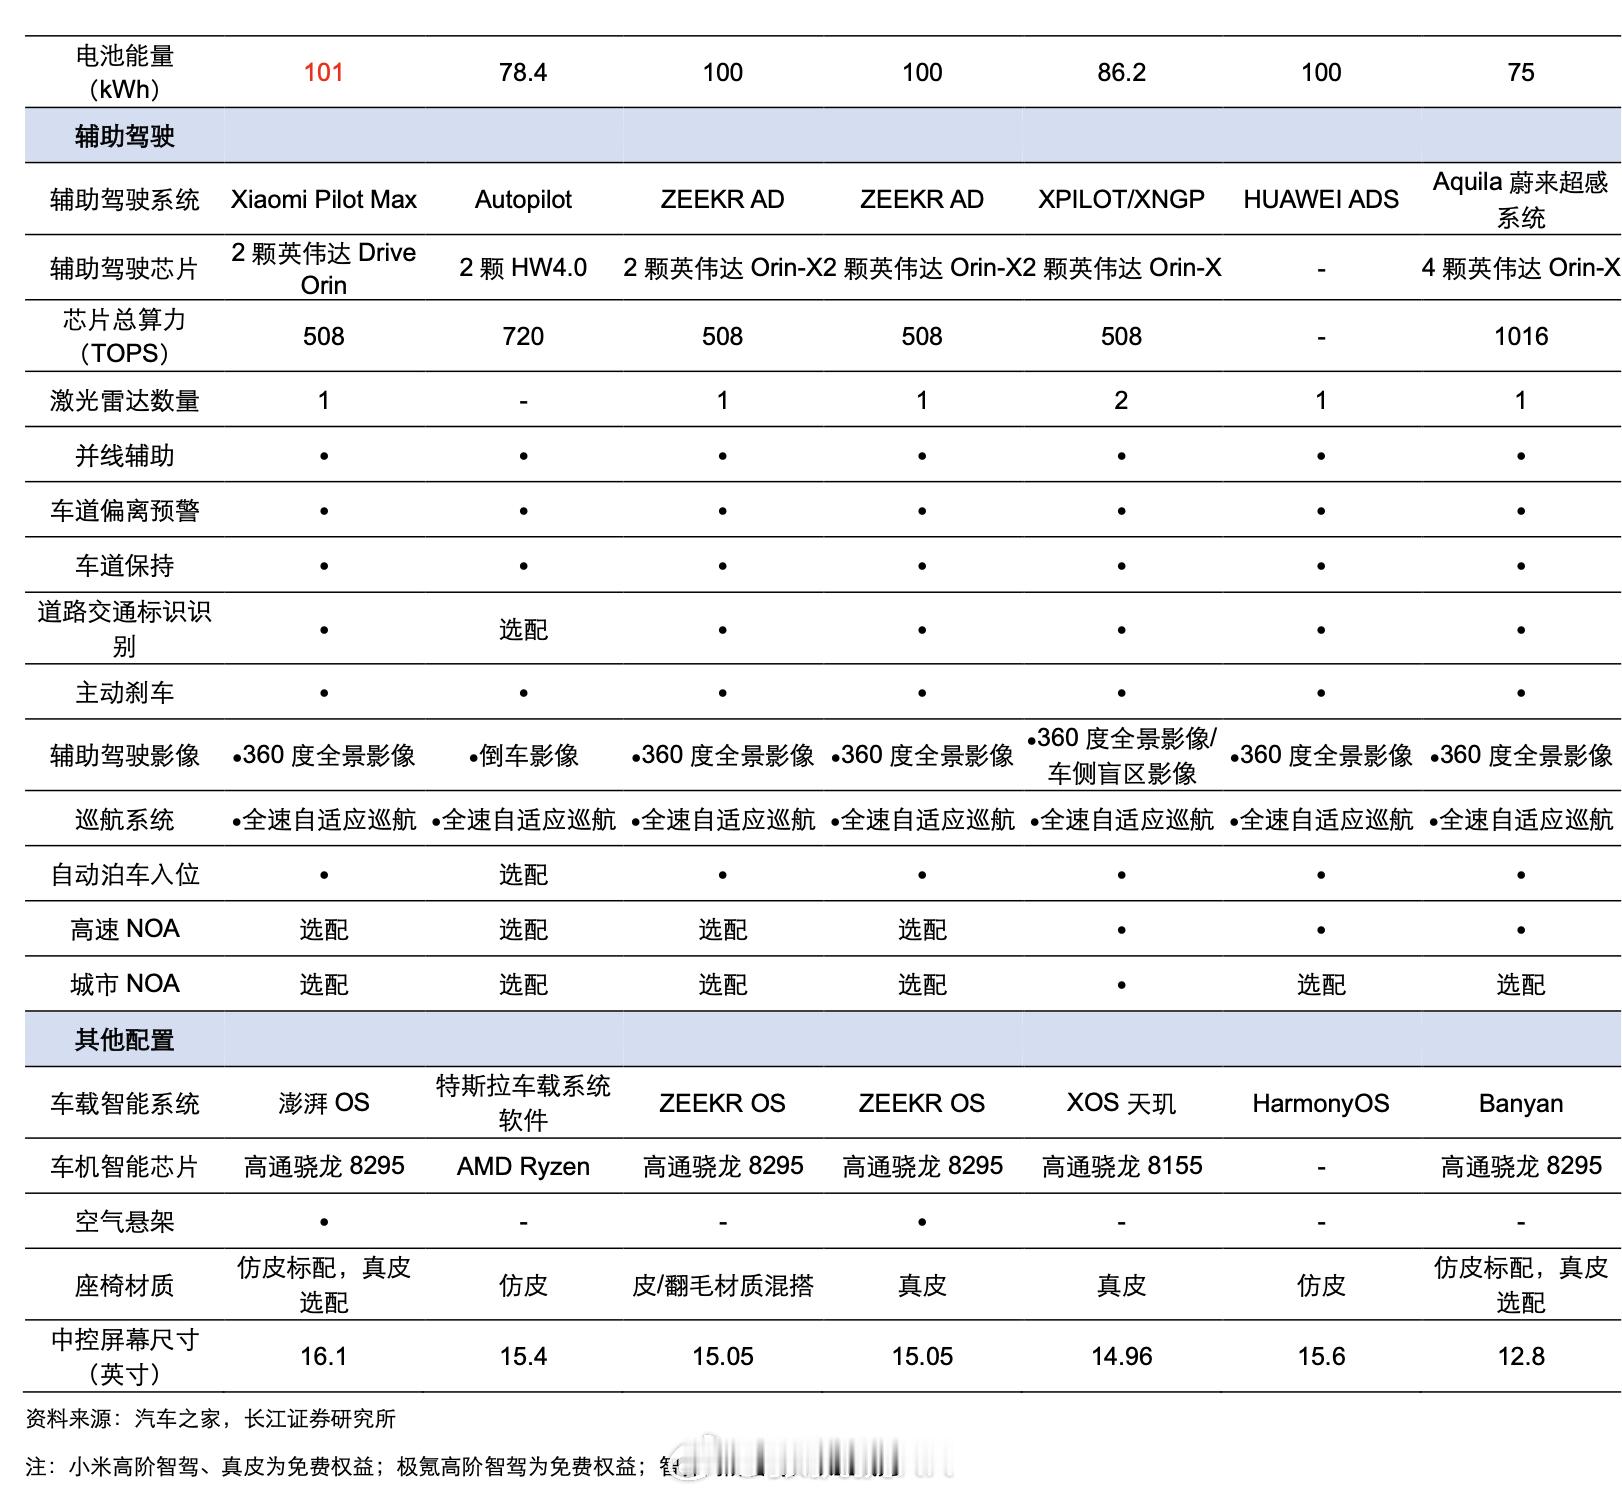This screenshot has height=1498, width=1622.
Task: Click the screen size value 15.4
Action: tap(523, 1357)
